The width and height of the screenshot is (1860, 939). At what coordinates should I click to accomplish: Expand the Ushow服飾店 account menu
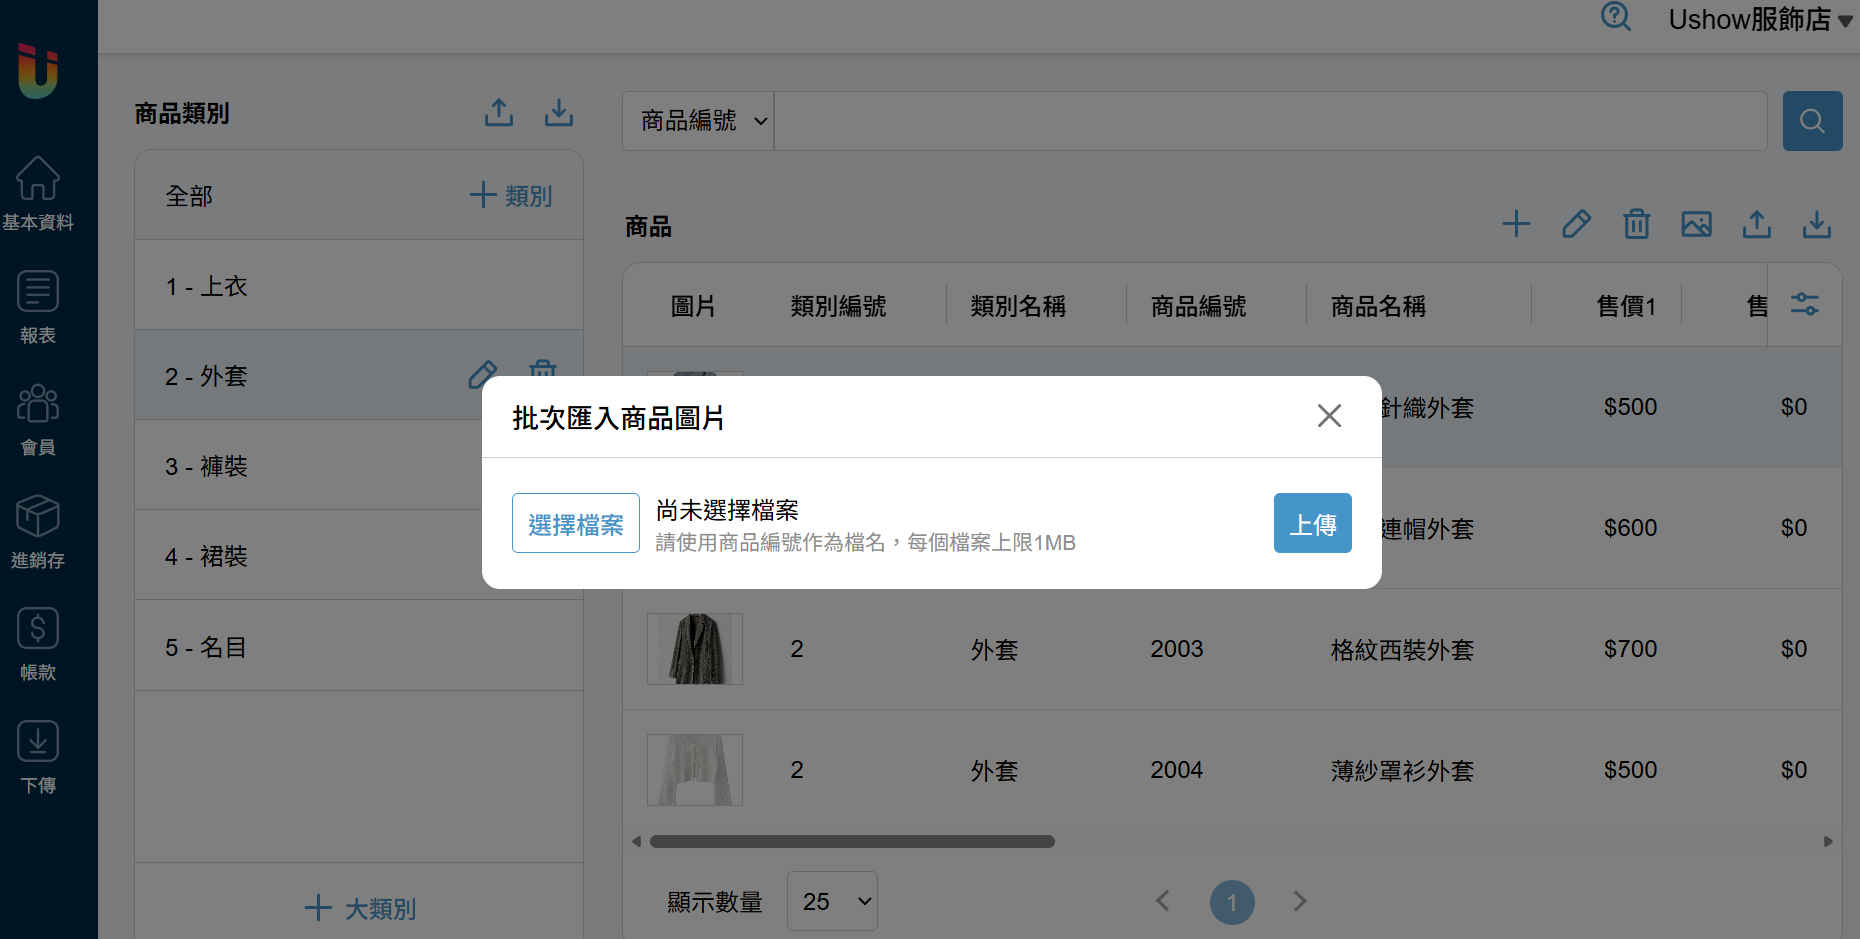point(1760,19)
